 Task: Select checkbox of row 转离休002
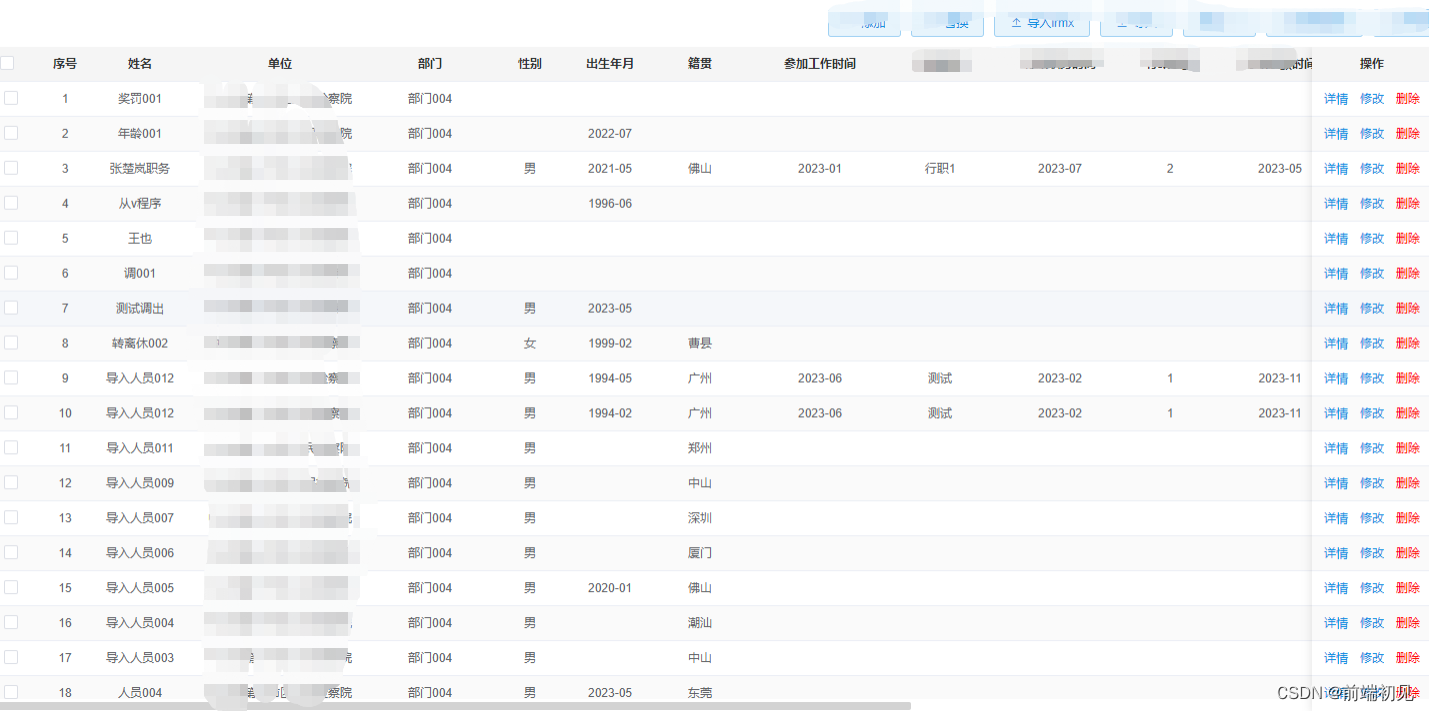point(11,343)
